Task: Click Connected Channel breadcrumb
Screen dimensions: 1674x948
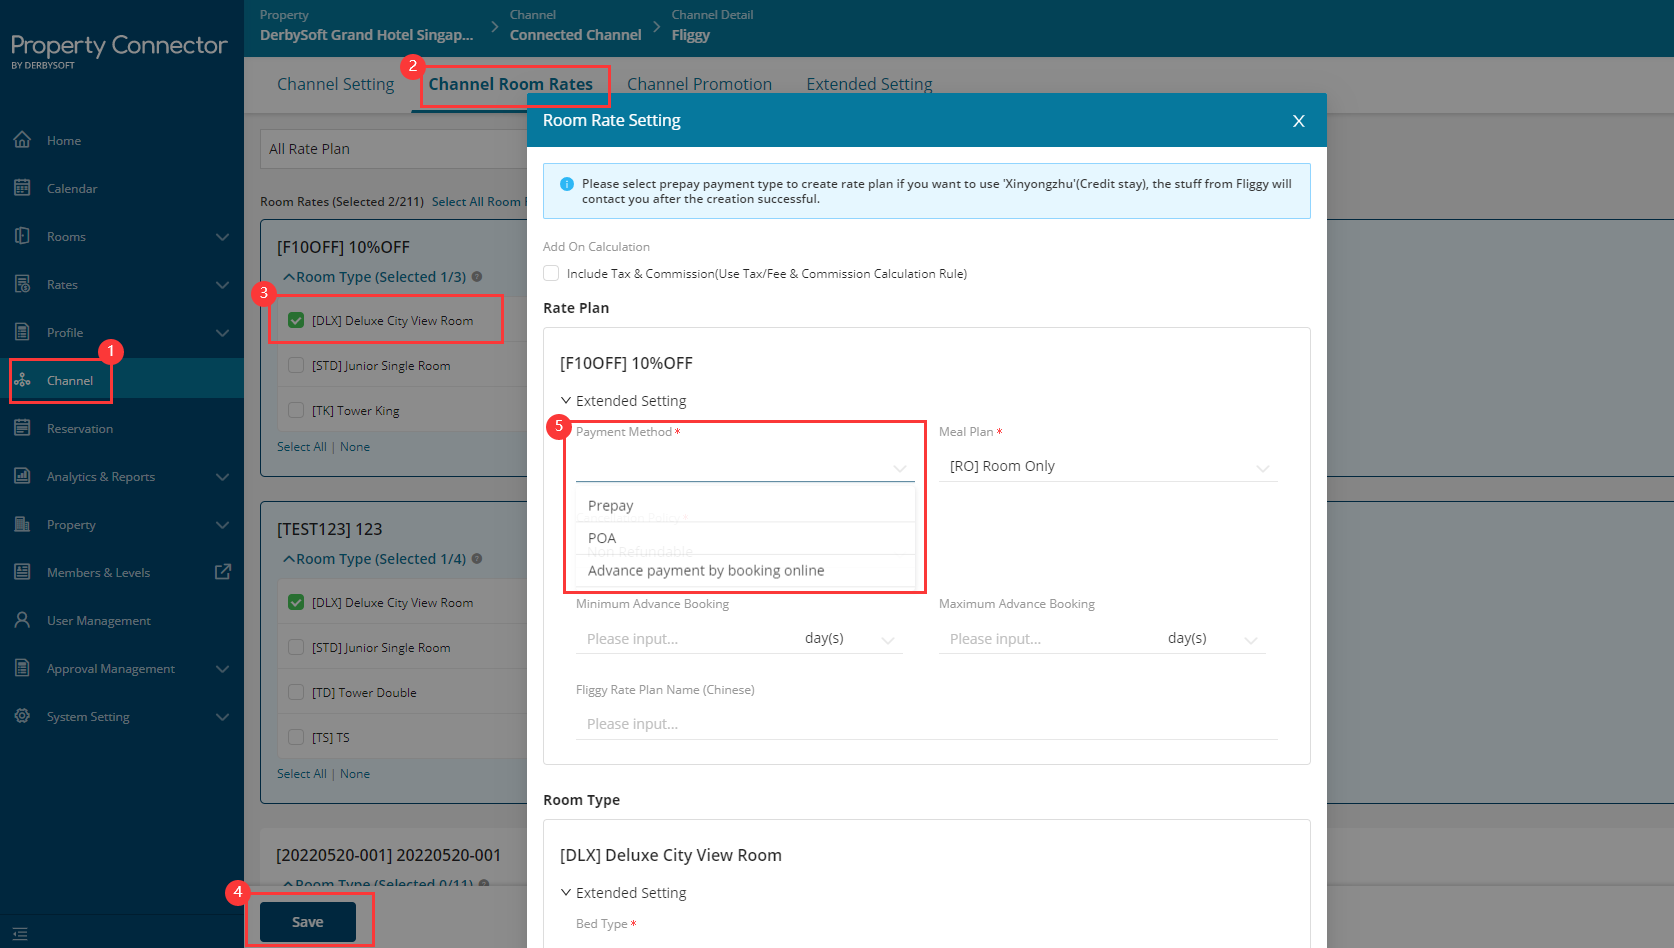Action: coord(575,35)
